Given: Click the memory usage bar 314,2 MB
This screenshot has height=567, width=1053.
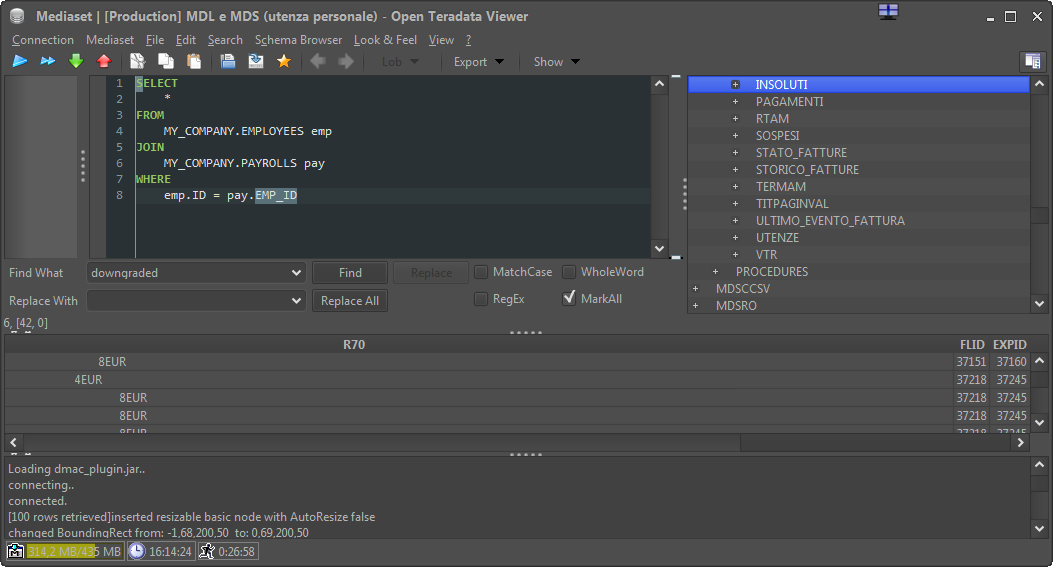Looking at the screenshot, I should click(75, 552).
